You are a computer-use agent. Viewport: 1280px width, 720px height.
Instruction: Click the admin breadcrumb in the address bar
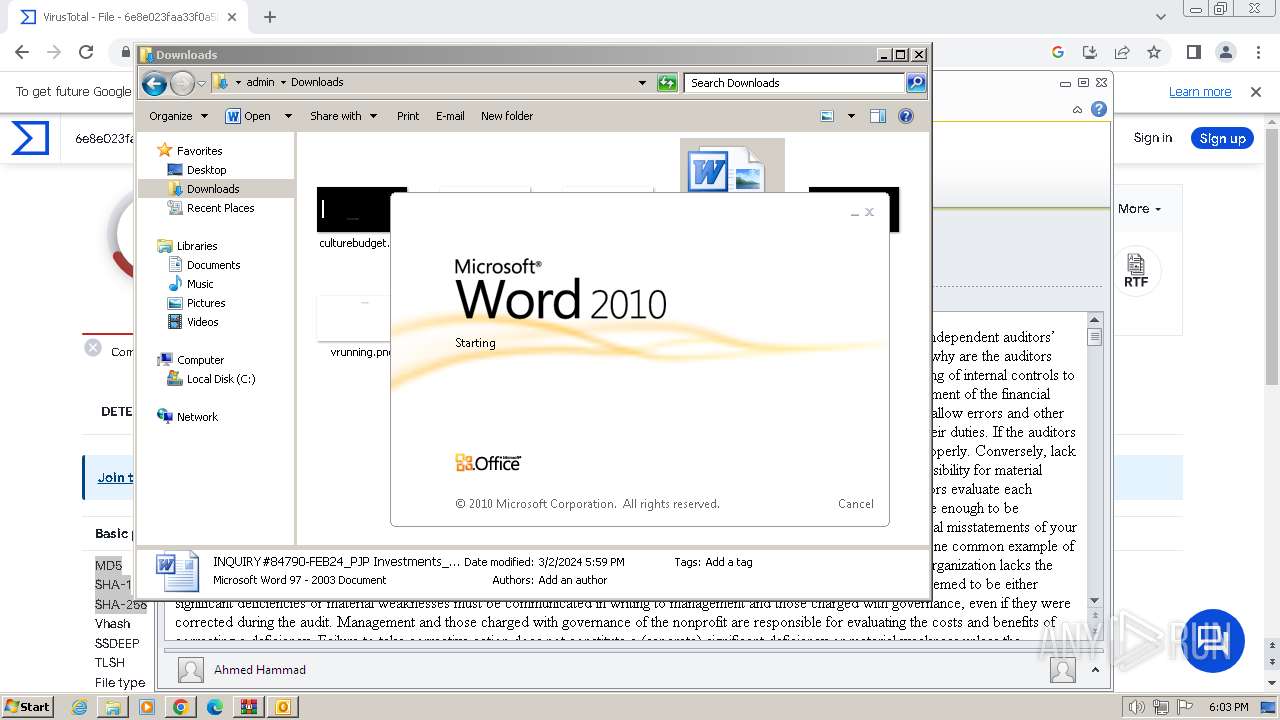tap(260, 83)
